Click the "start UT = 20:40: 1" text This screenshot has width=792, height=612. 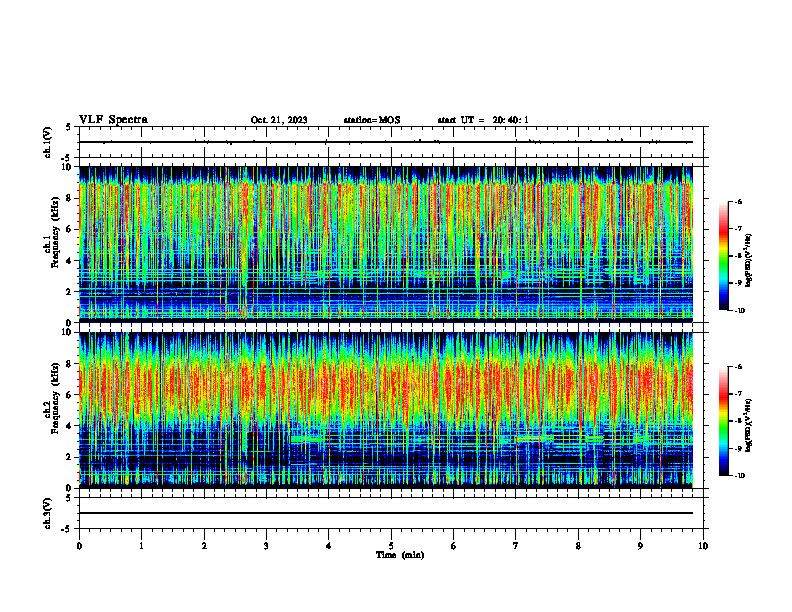coord(483,120)
